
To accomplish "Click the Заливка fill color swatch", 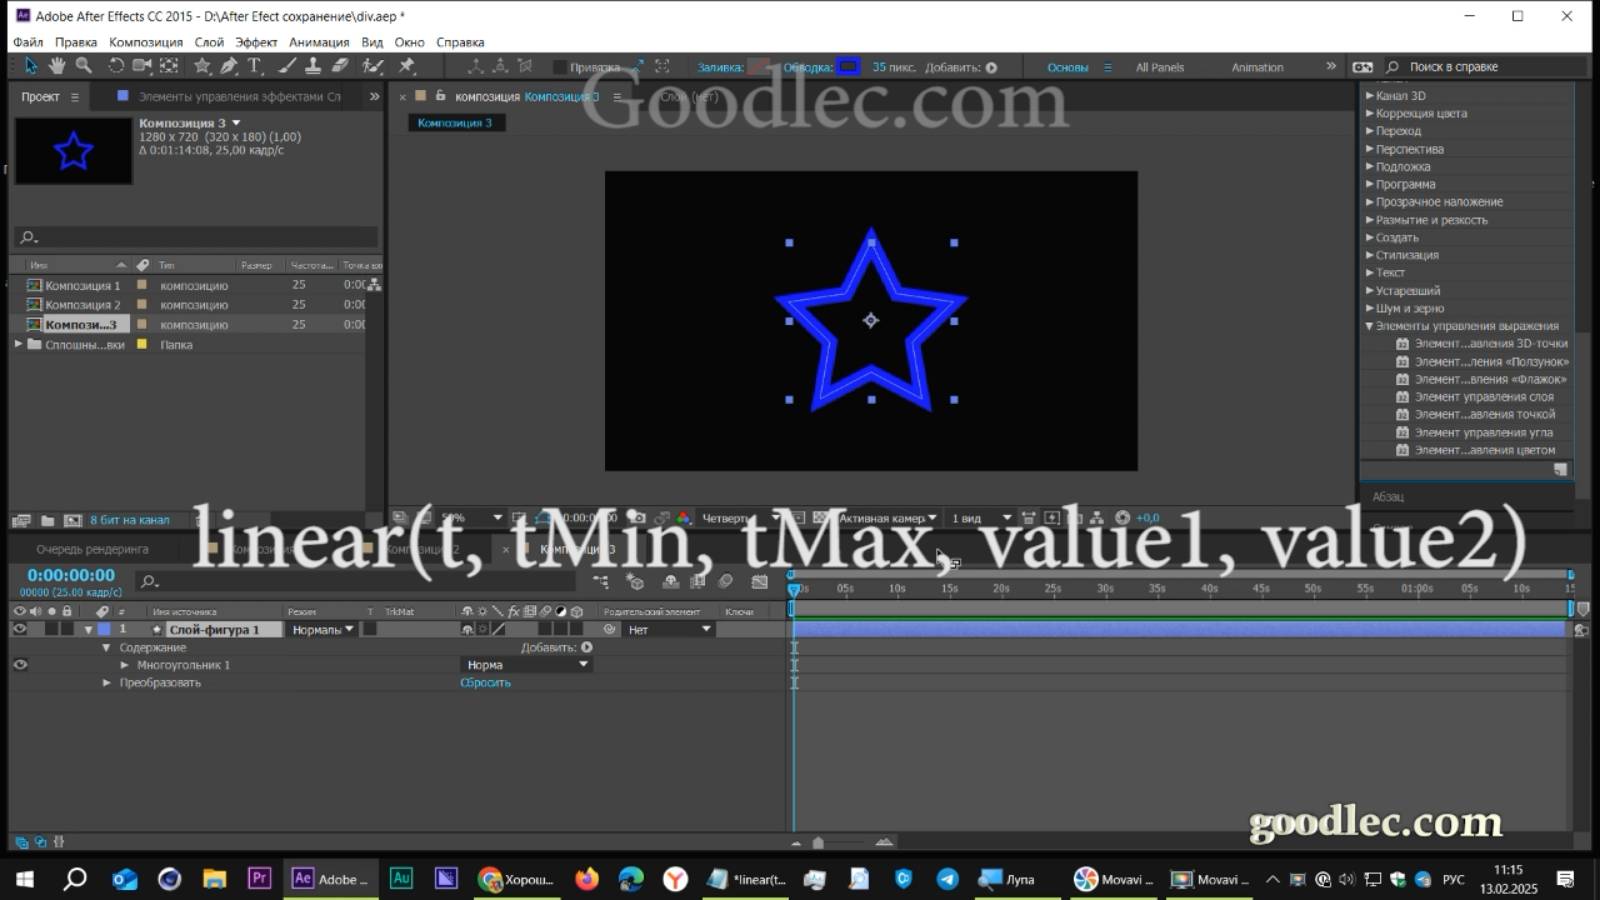I will [760, 67].
